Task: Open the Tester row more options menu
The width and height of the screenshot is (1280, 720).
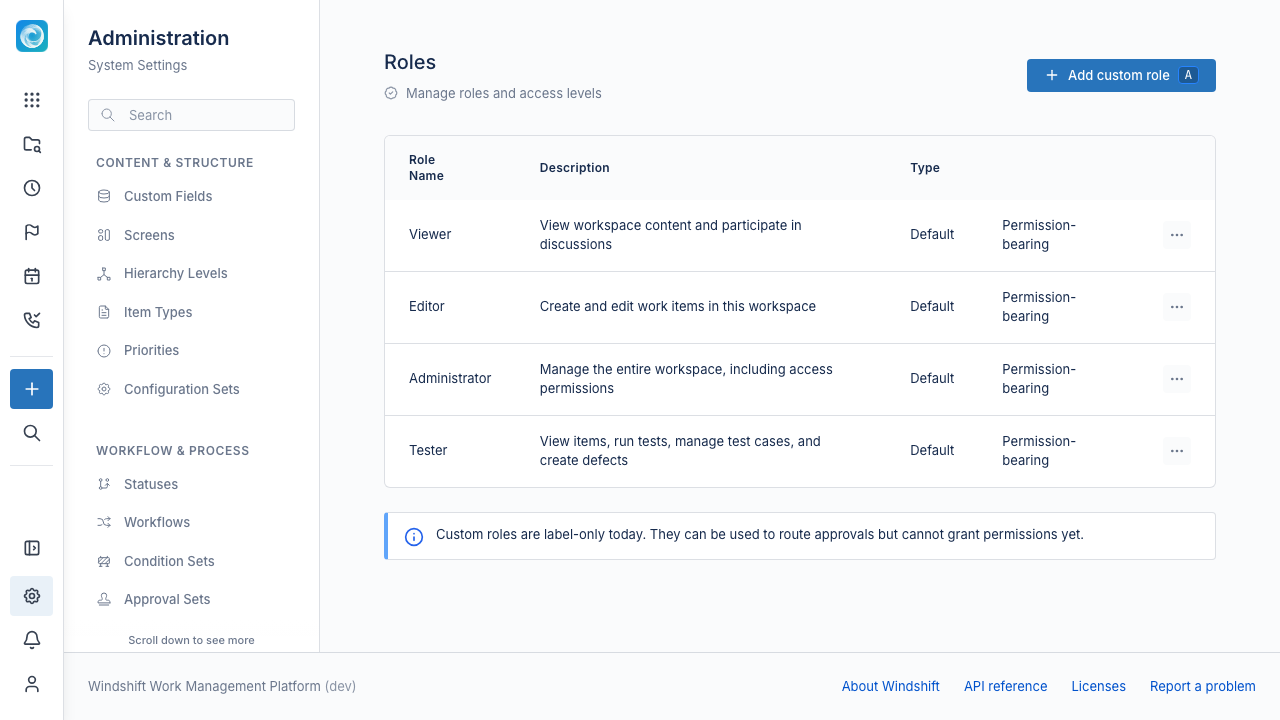Action: (1177, 451)
